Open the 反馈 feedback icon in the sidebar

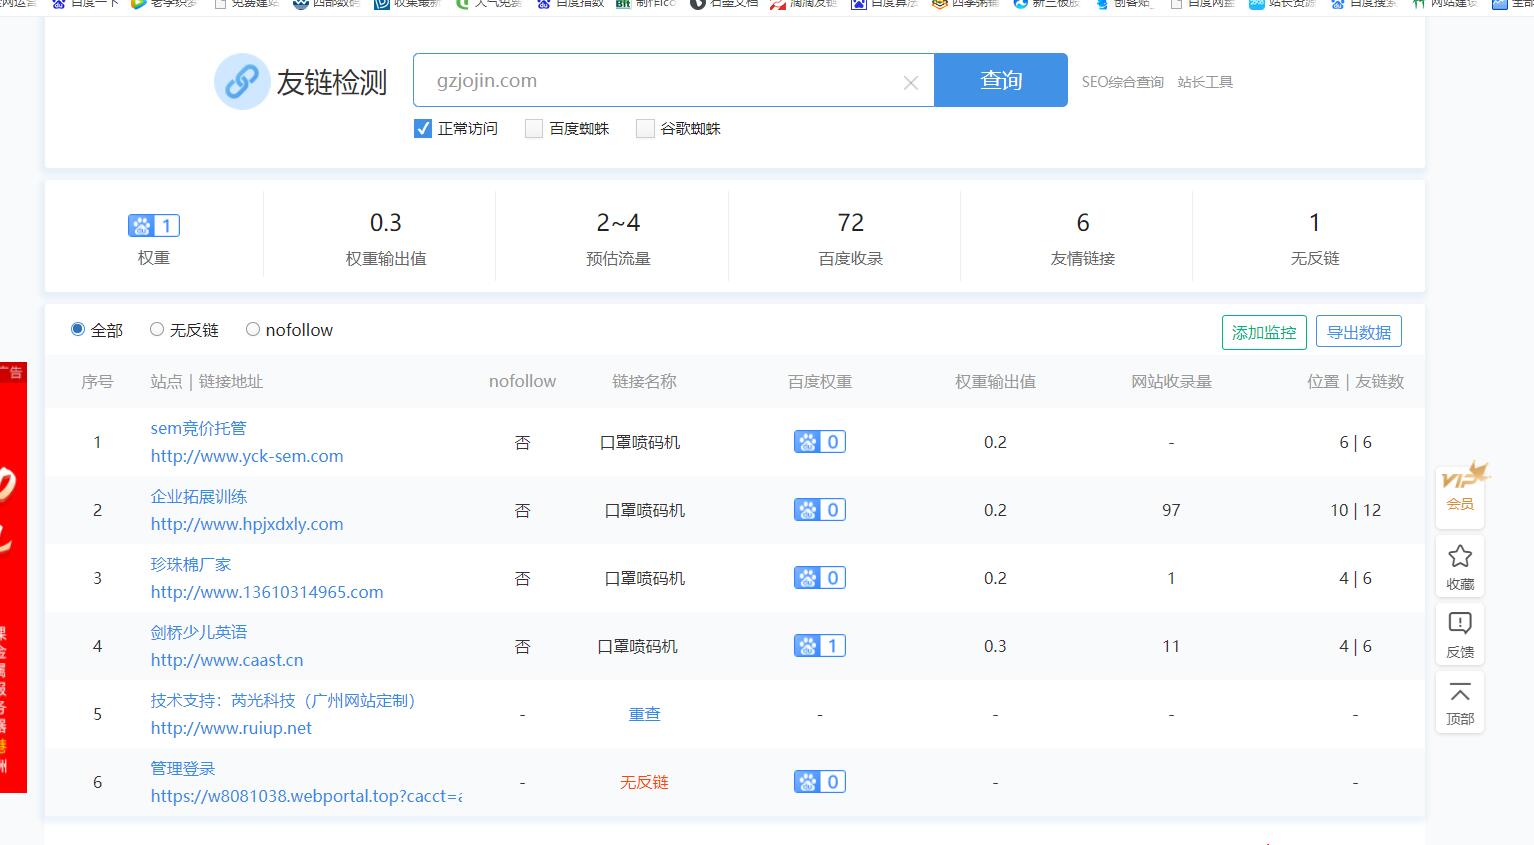point(1460,634)
